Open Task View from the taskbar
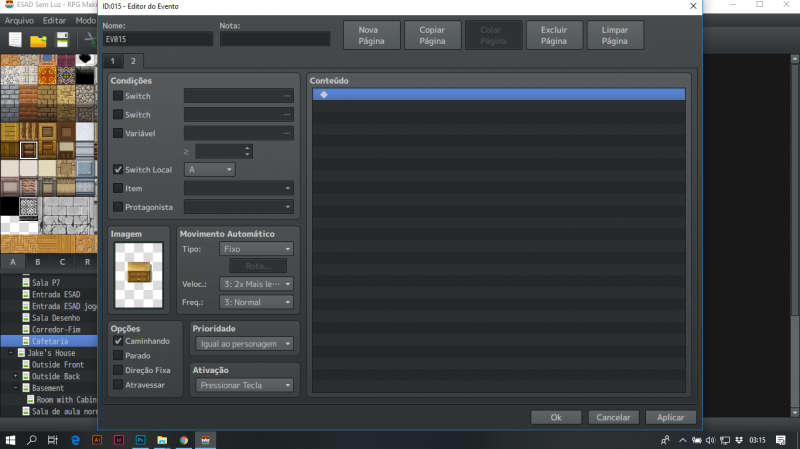Screen dimensions: 800x449 [53, 440]
